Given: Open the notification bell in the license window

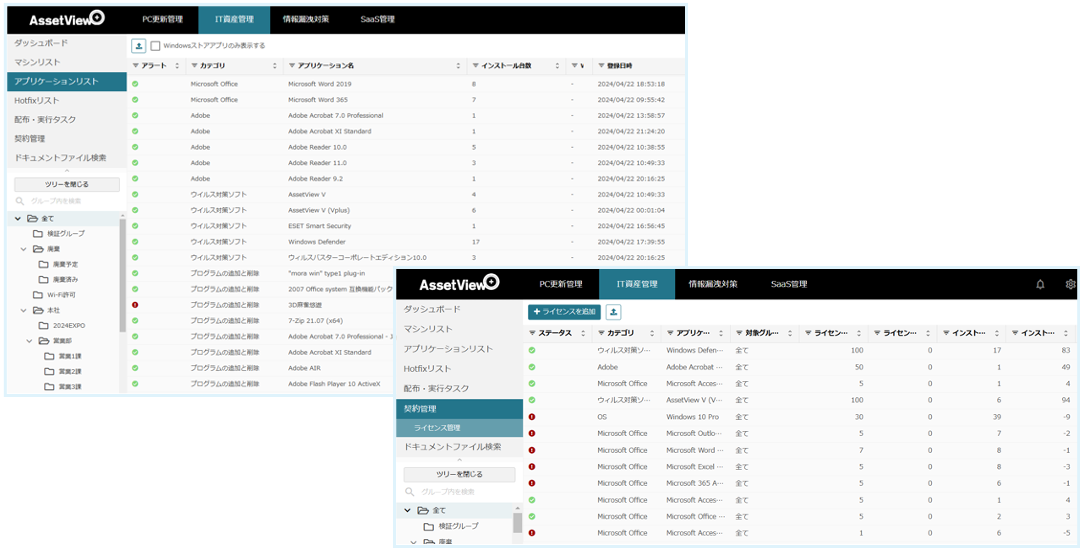Looking at the screenshot, I should (x=1040, y=284).
